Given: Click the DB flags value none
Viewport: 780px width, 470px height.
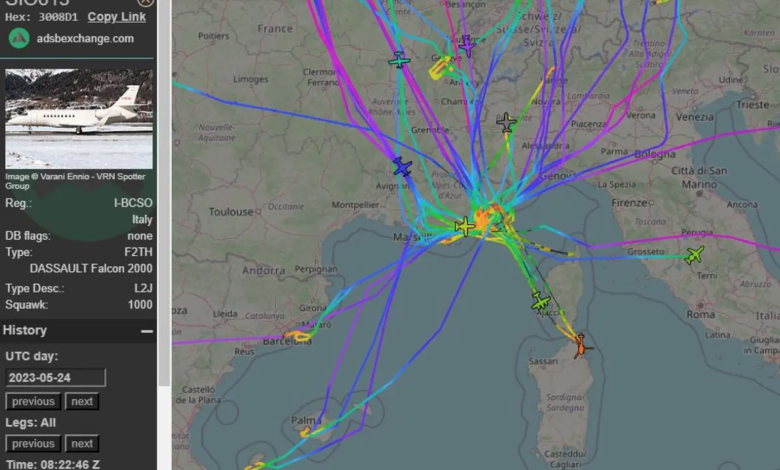Looking at the screenshot, I should (140, 236).
